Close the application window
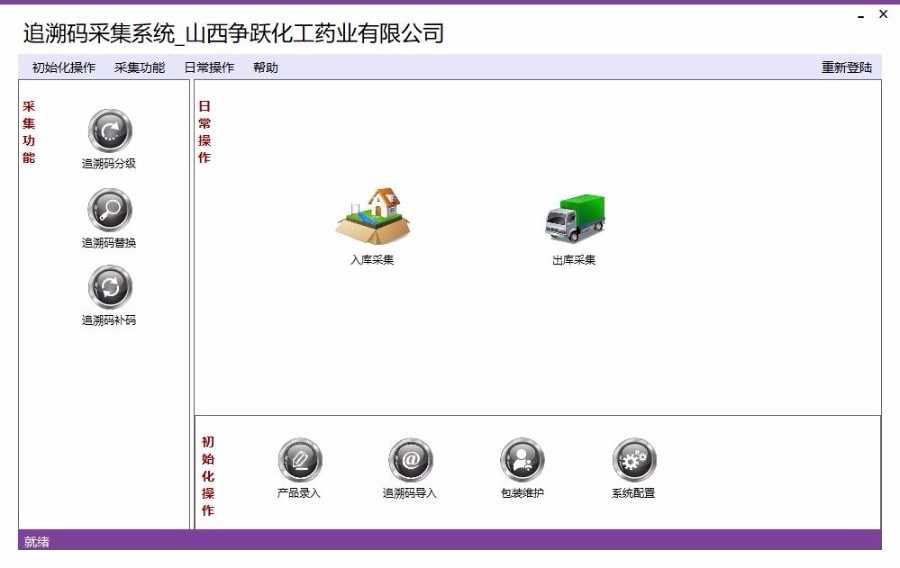The width and height of the screenshot is (900, 568). [883, 14]
